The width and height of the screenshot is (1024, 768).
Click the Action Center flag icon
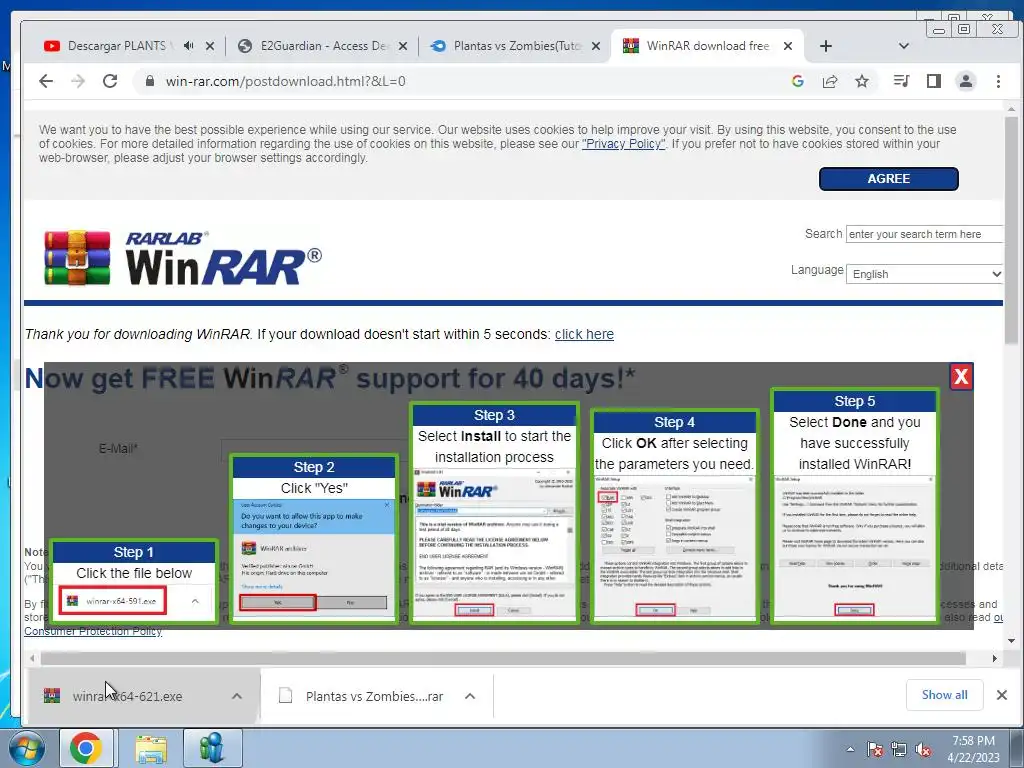tap(875, 749)
